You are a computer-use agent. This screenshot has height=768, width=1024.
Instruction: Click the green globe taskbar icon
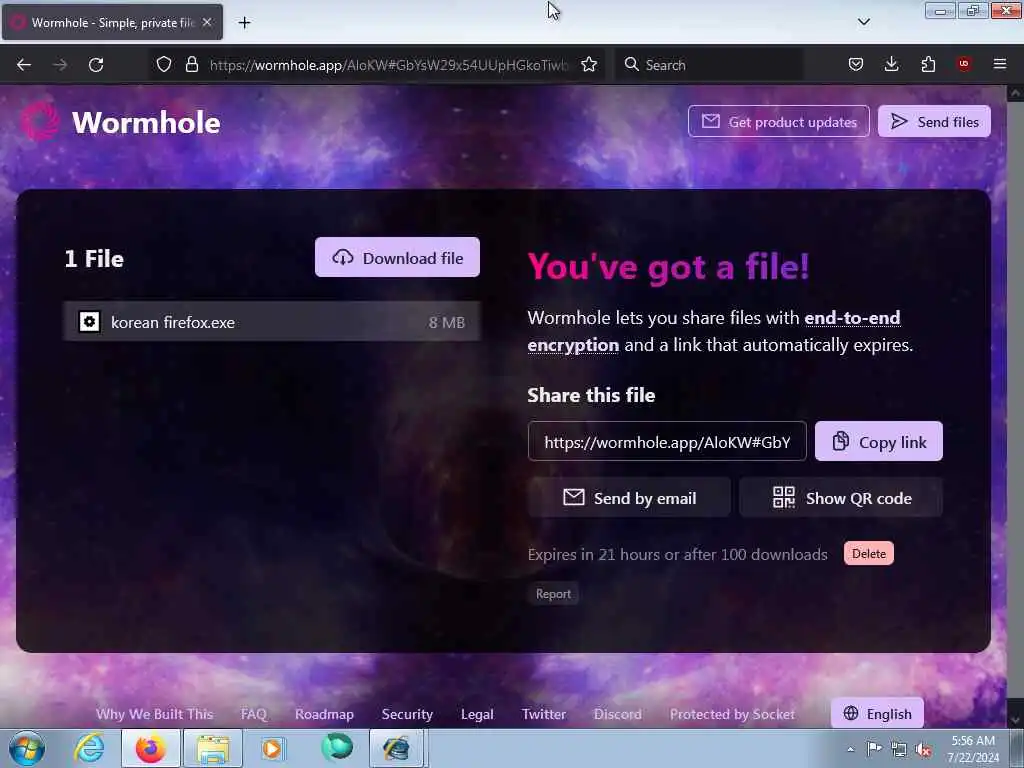(x=336, y=748)
